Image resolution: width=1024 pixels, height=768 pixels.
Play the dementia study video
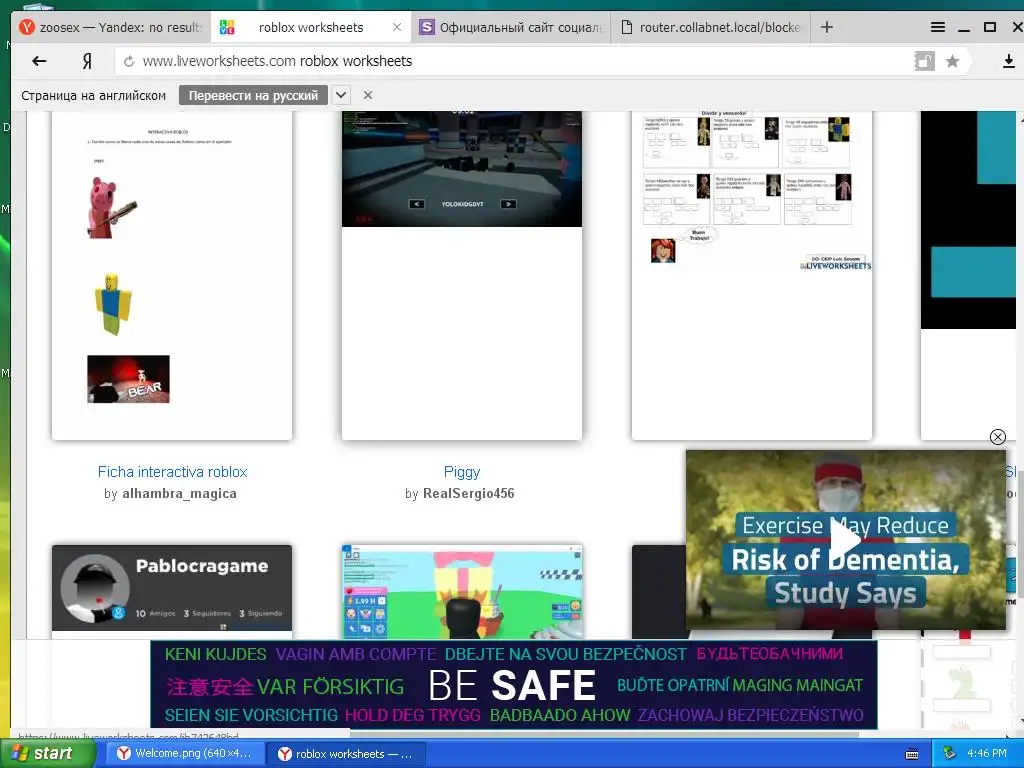pyautogui.click(x=845, y=540)
